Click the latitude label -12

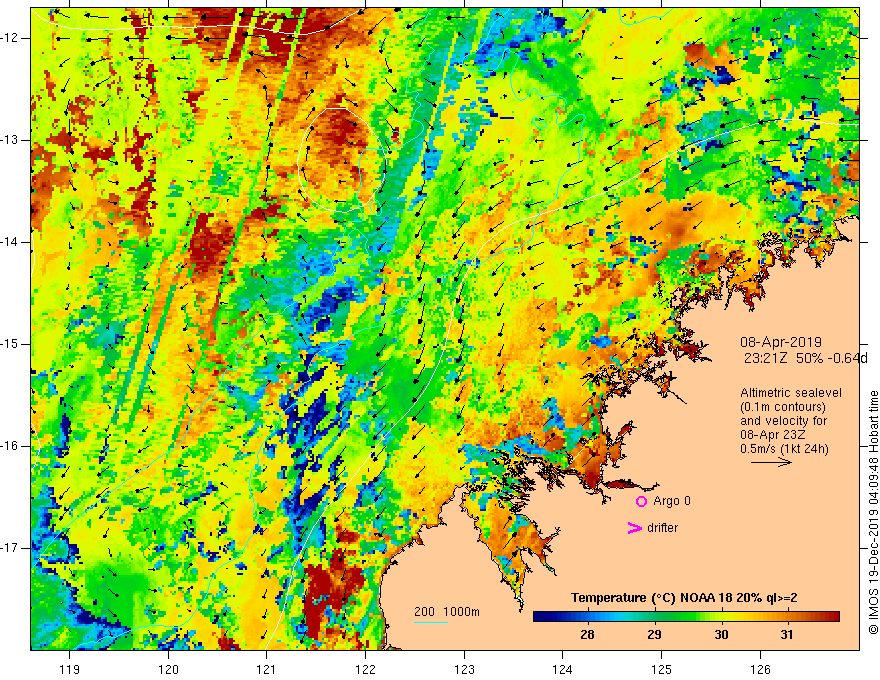tap(10, 38)
